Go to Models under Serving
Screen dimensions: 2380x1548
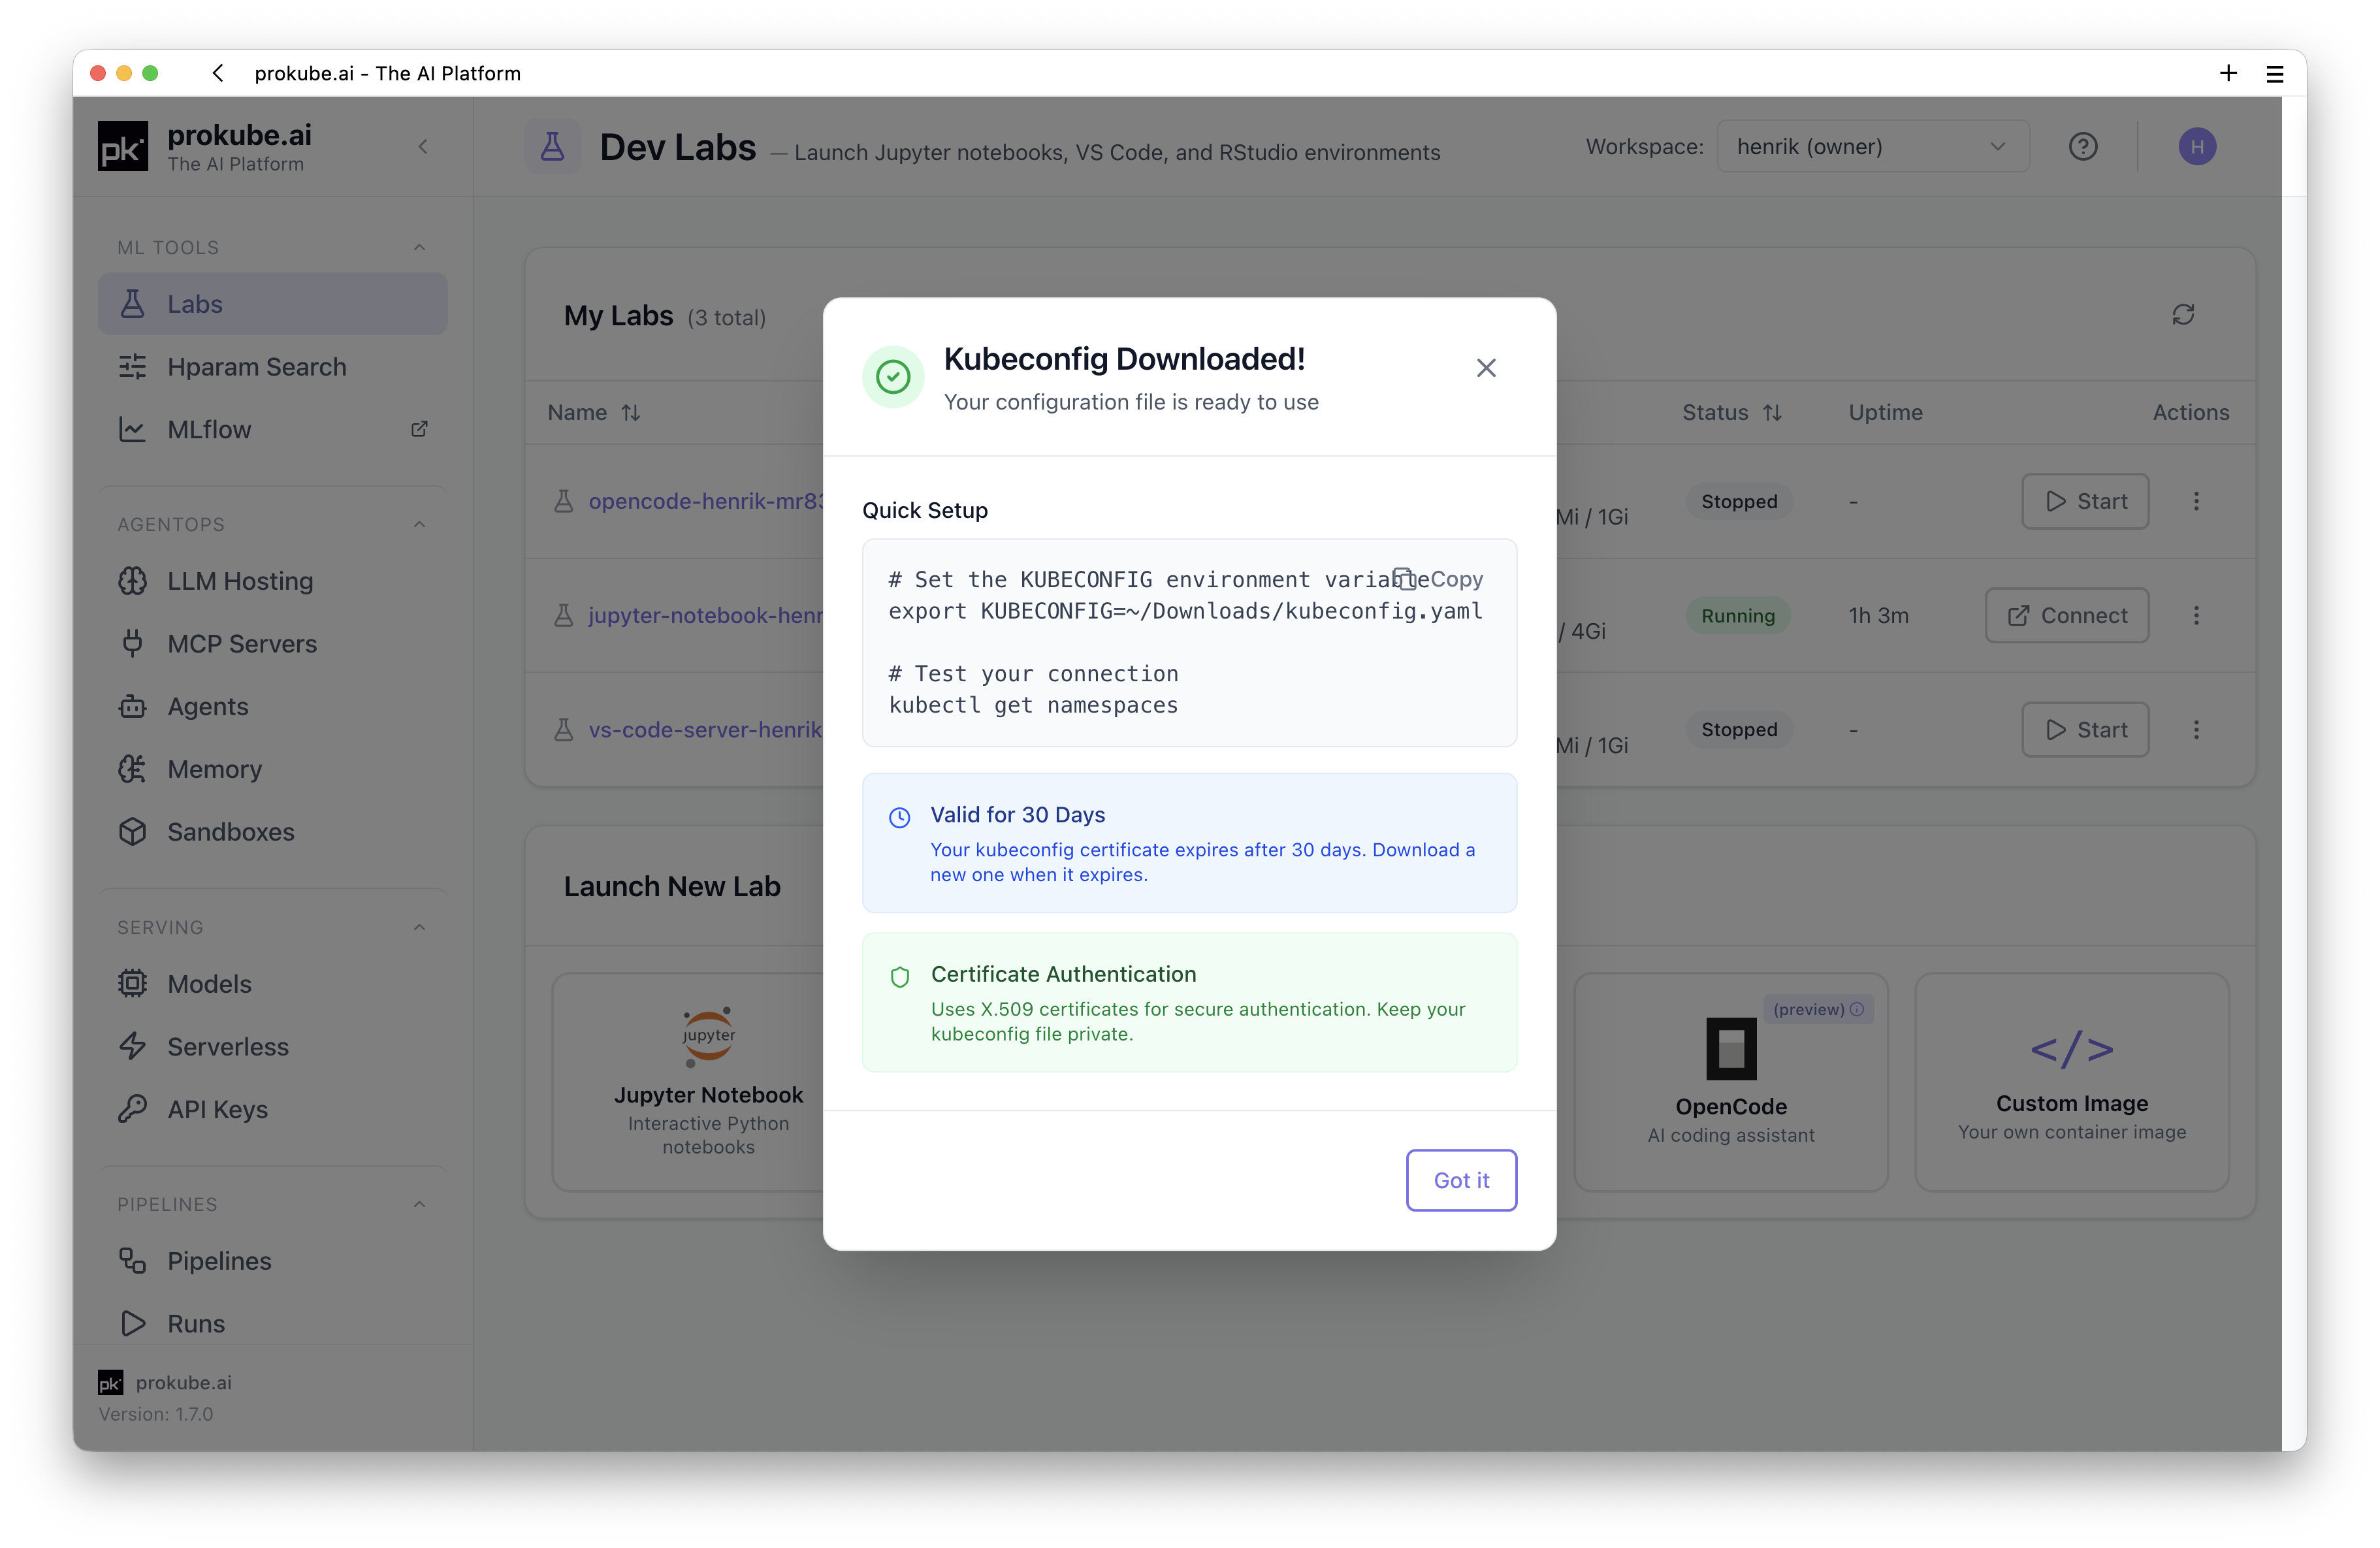tap(272, 984)
